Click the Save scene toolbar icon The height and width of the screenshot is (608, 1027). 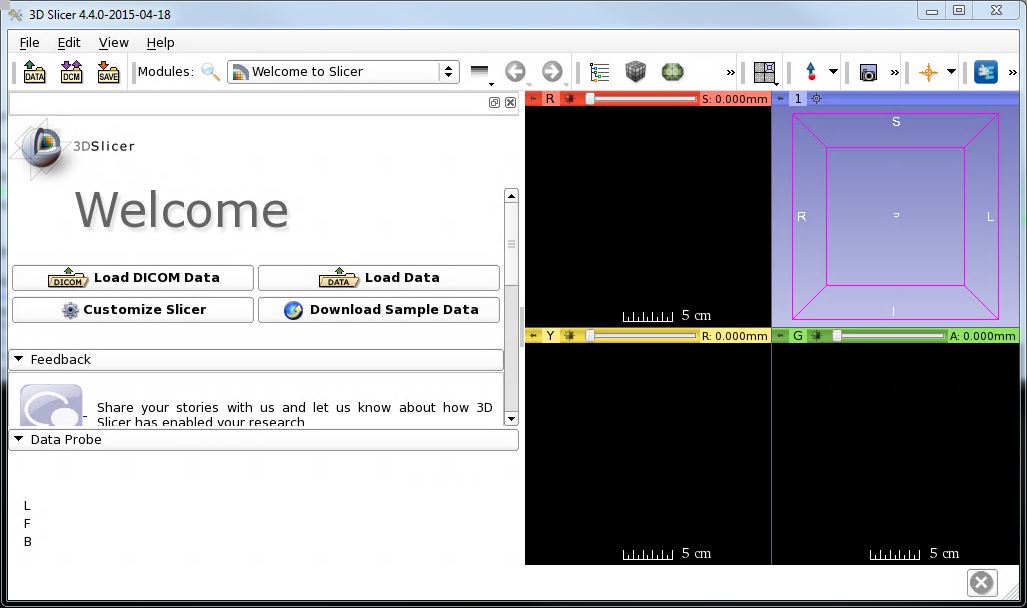[108, 72]
